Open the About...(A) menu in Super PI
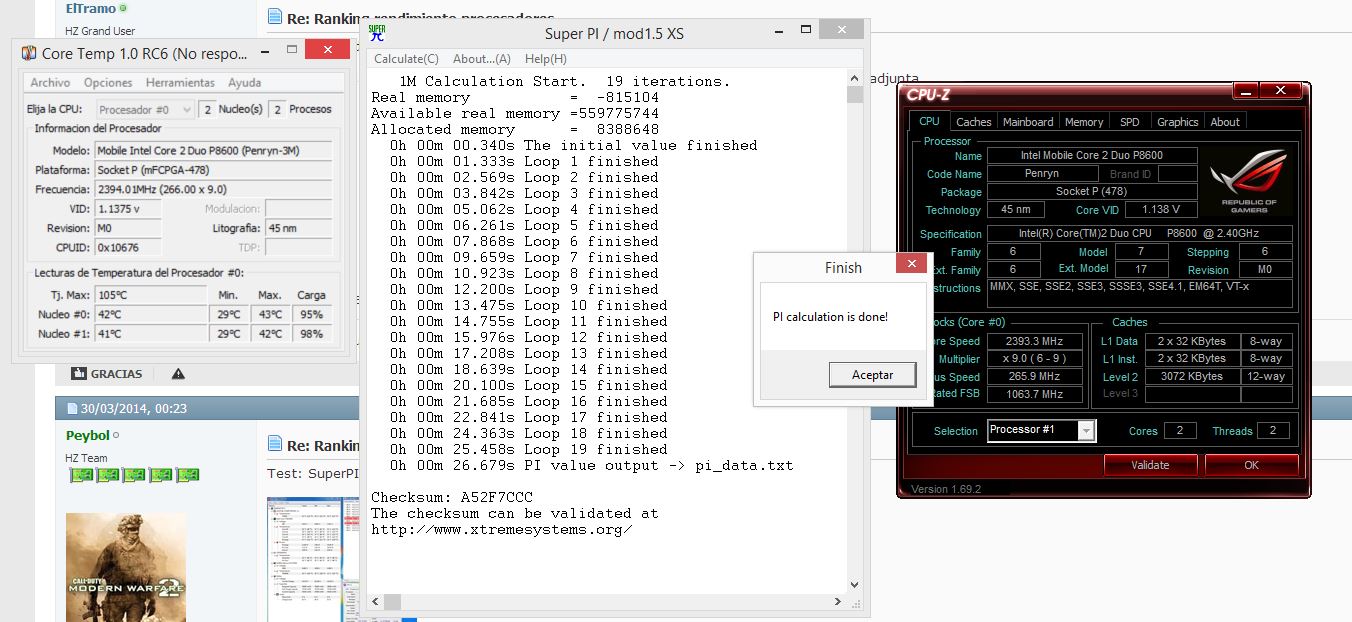 click(482, 59)
